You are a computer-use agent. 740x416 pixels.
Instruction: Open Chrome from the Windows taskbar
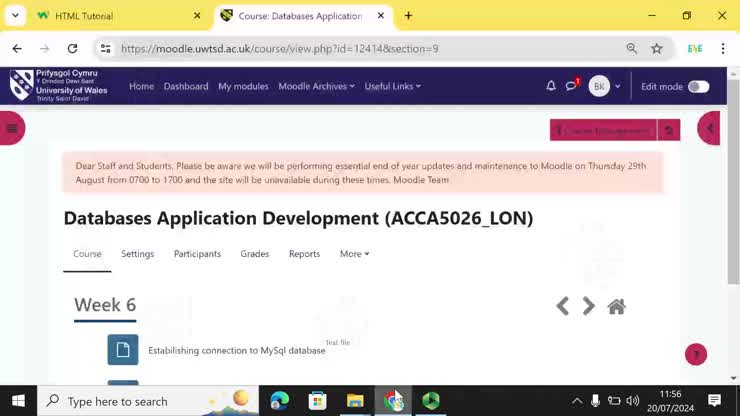394,401
